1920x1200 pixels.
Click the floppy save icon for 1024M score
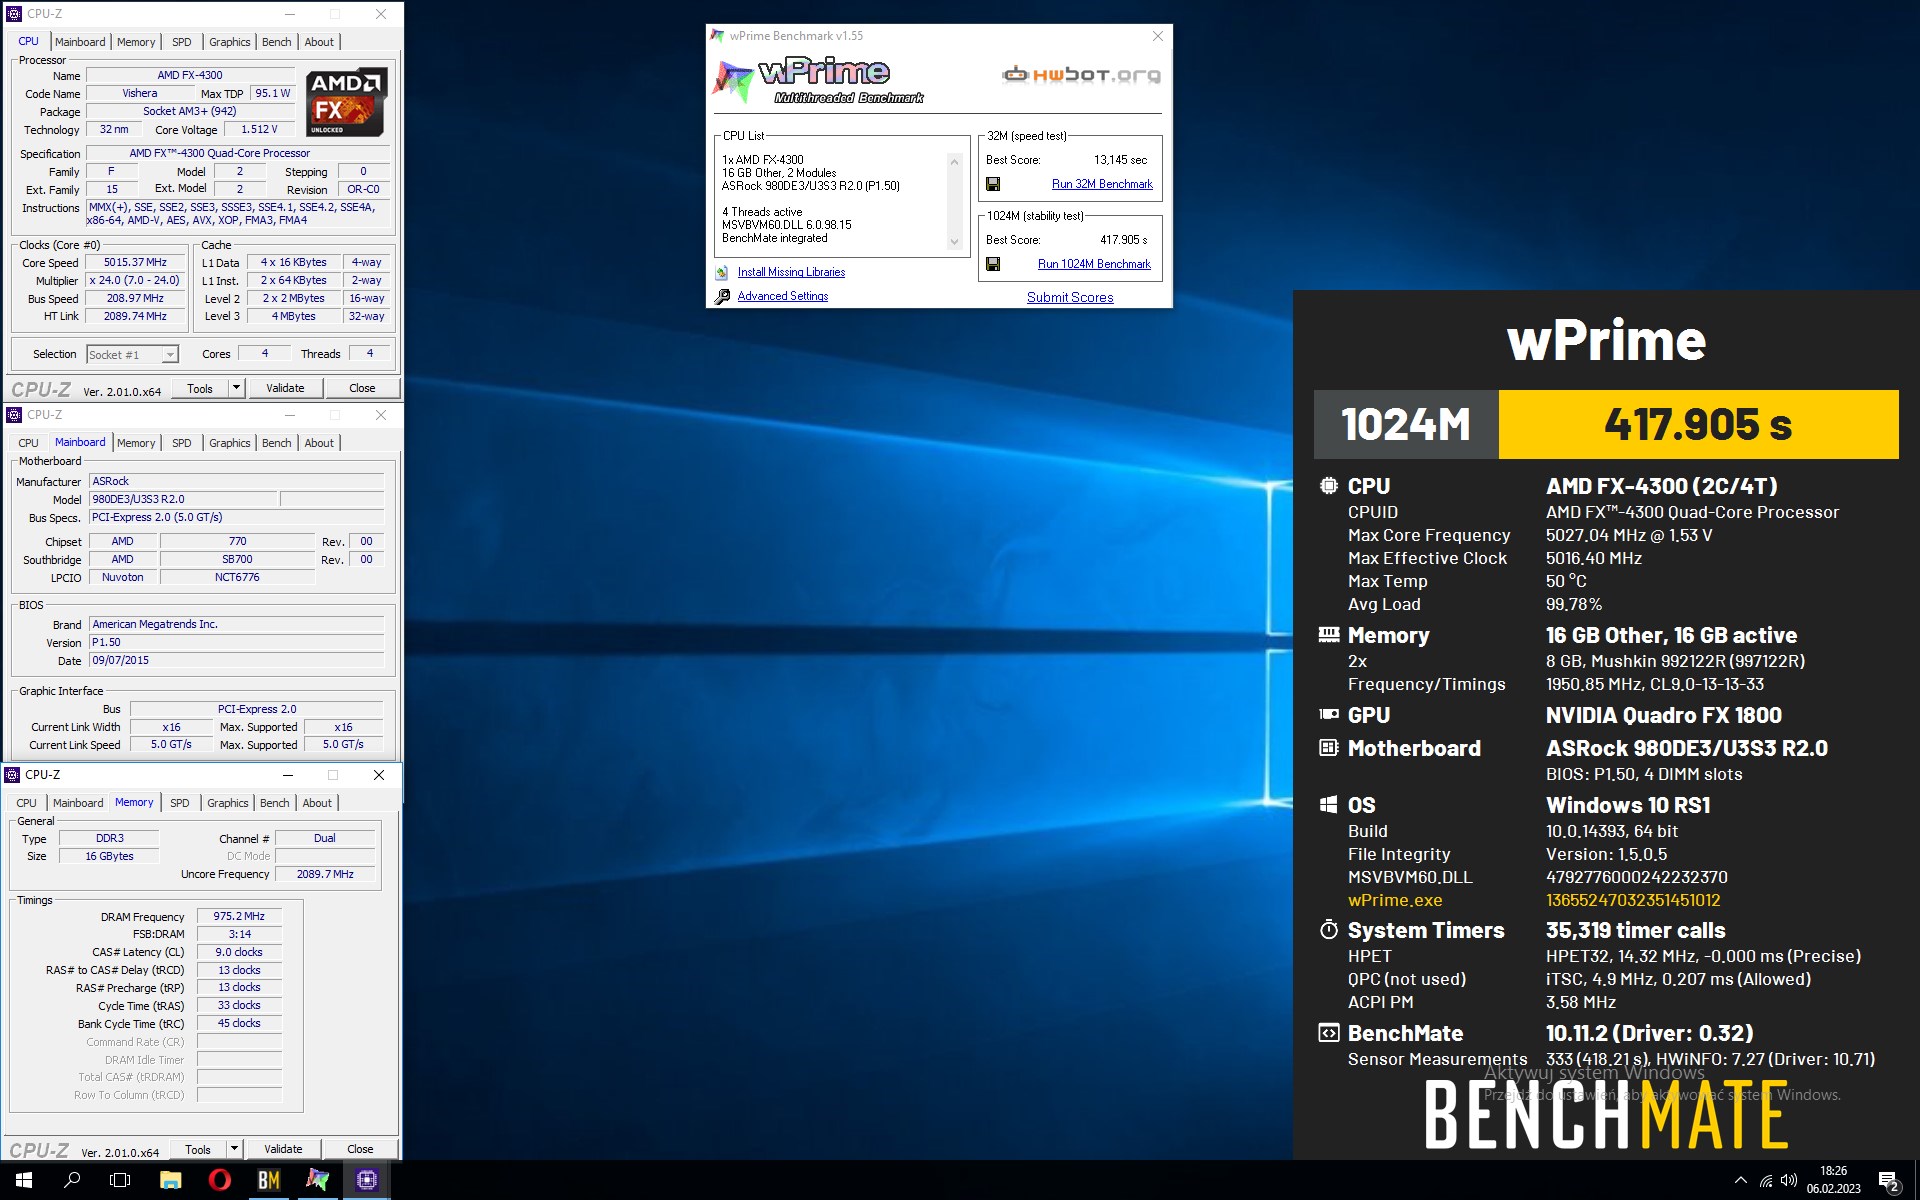click(993, 264)
